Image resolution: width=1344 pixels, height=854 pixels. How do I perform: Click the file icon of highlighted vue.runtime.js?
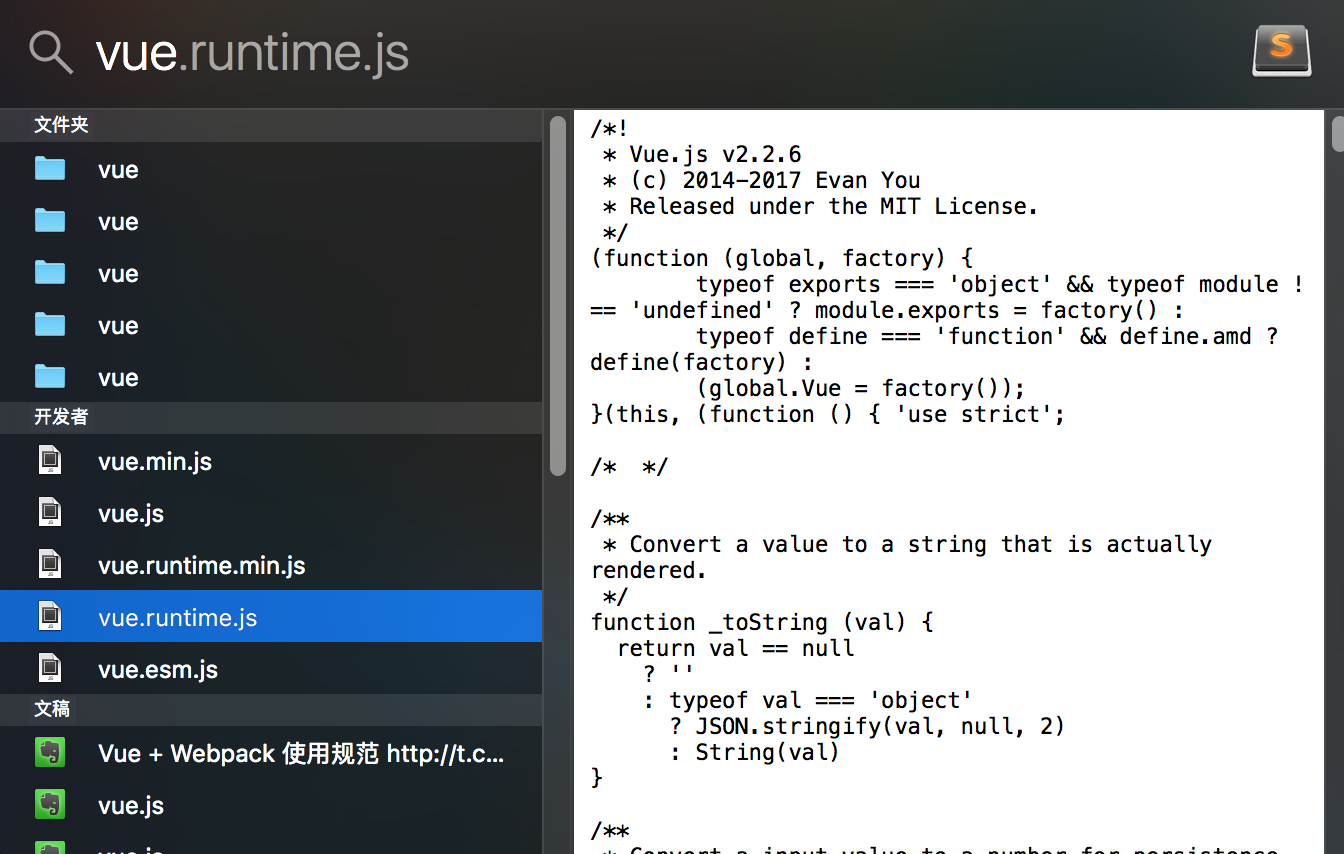click(50, 616)
